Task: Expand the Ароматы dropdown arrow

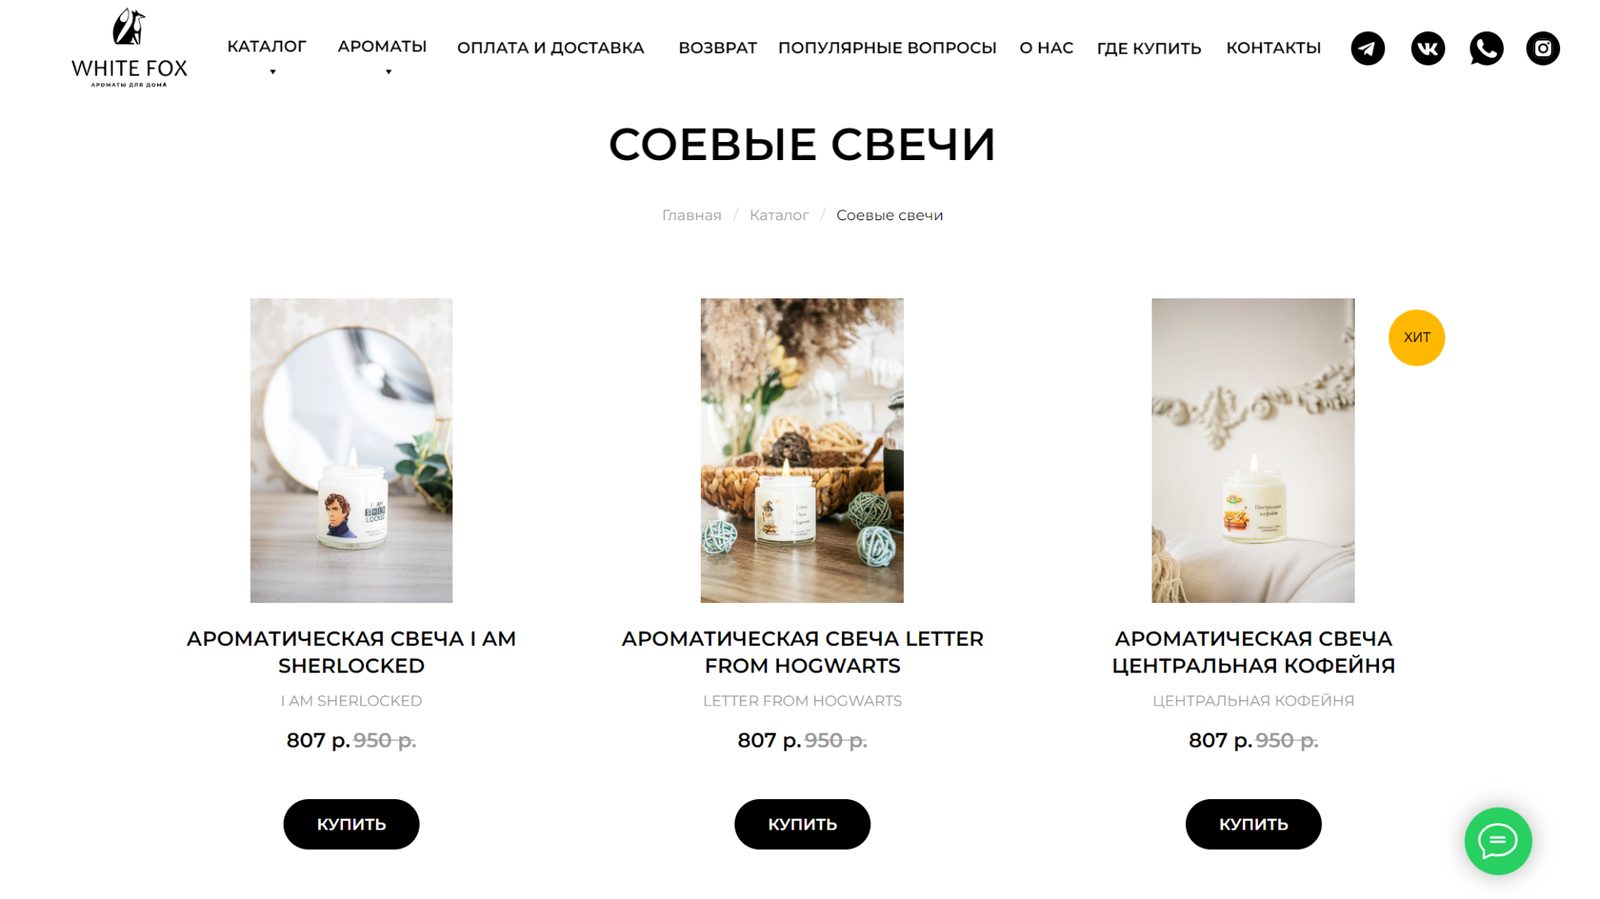Action: (388, 72)
